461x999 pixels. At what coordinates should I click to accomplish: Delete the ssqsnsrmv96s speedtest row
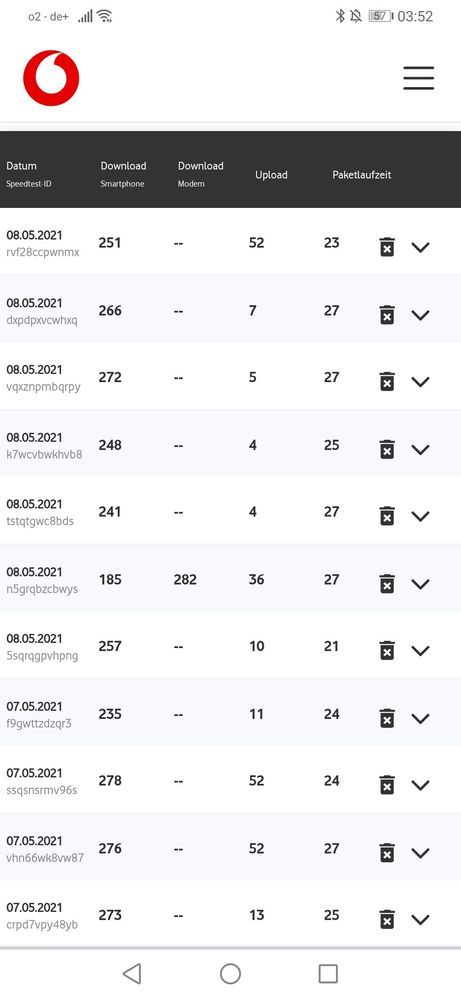tap(387, 784)
